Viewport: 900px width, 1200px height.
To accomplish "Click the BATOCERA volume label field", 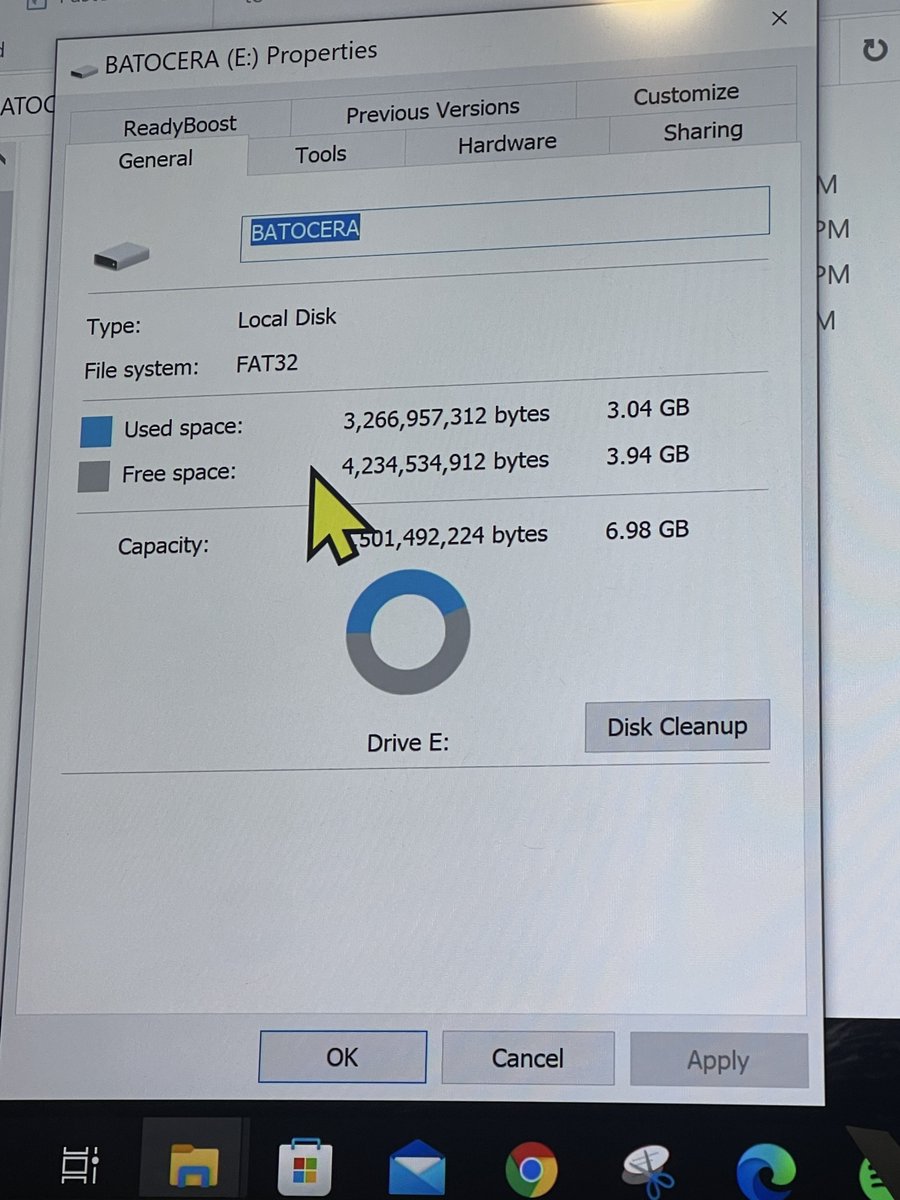I will coord(505,224).
